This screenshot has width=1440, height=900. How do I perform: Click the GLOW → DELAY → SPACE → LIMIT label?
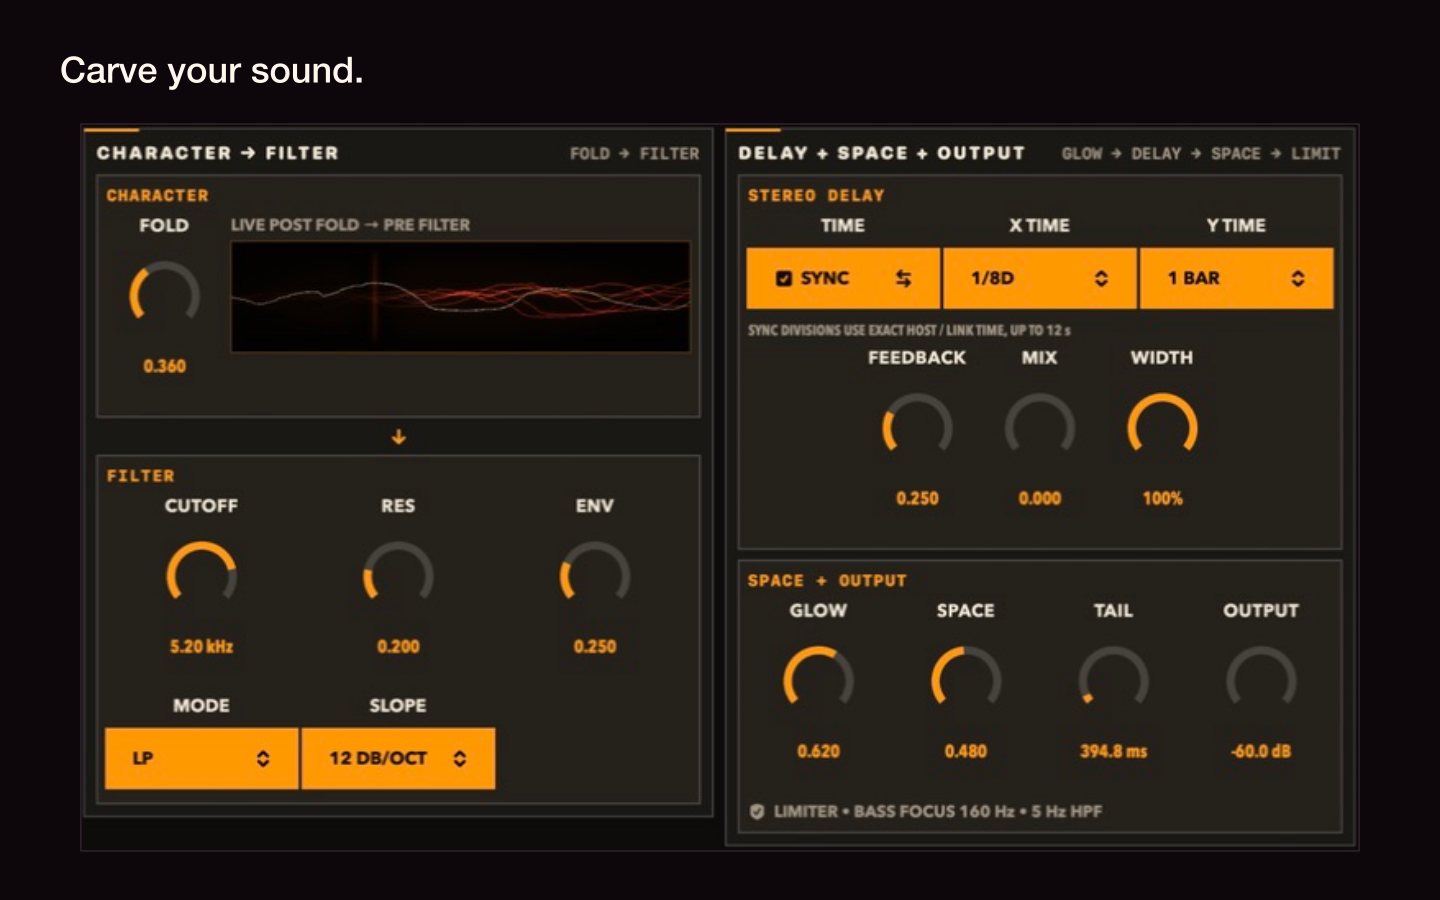coord(1200,153)
